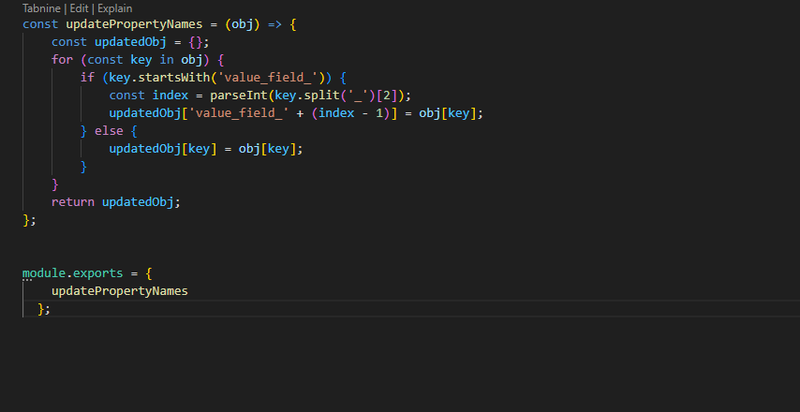Viewport: 800px width, 412px height.
Task: Click the for keyword
Action: [x=62, y=60]
